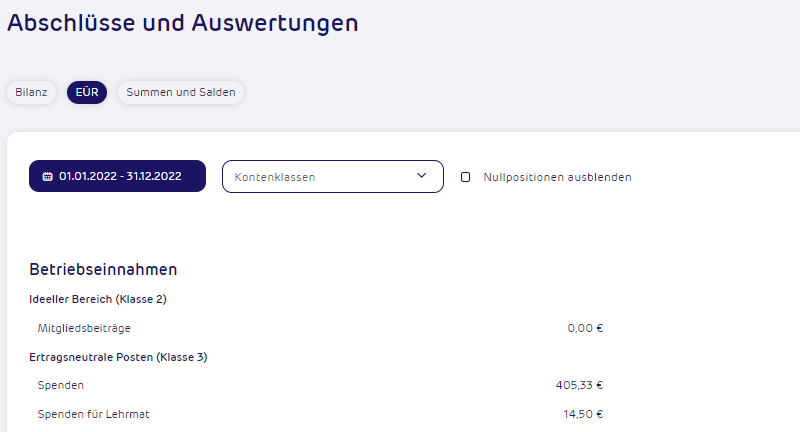Select the EÜR tab

coord(87,92)
